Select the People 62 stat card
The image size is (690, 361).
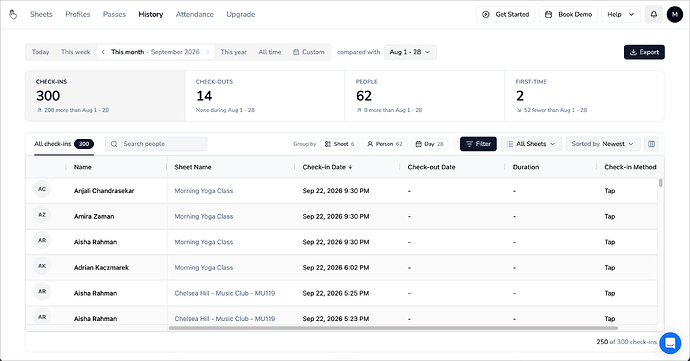[425, 96]
